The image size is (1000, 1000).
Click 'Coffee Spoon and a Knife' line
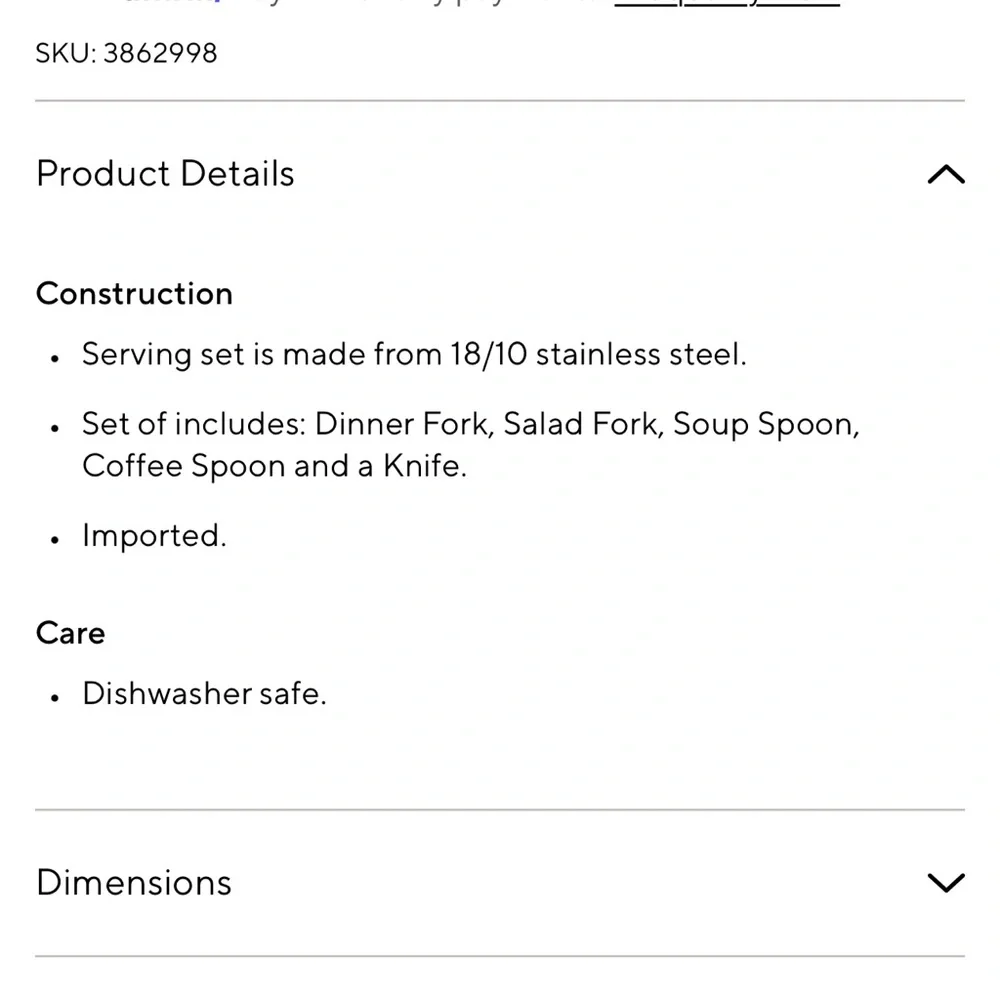[x=274, y=466]
